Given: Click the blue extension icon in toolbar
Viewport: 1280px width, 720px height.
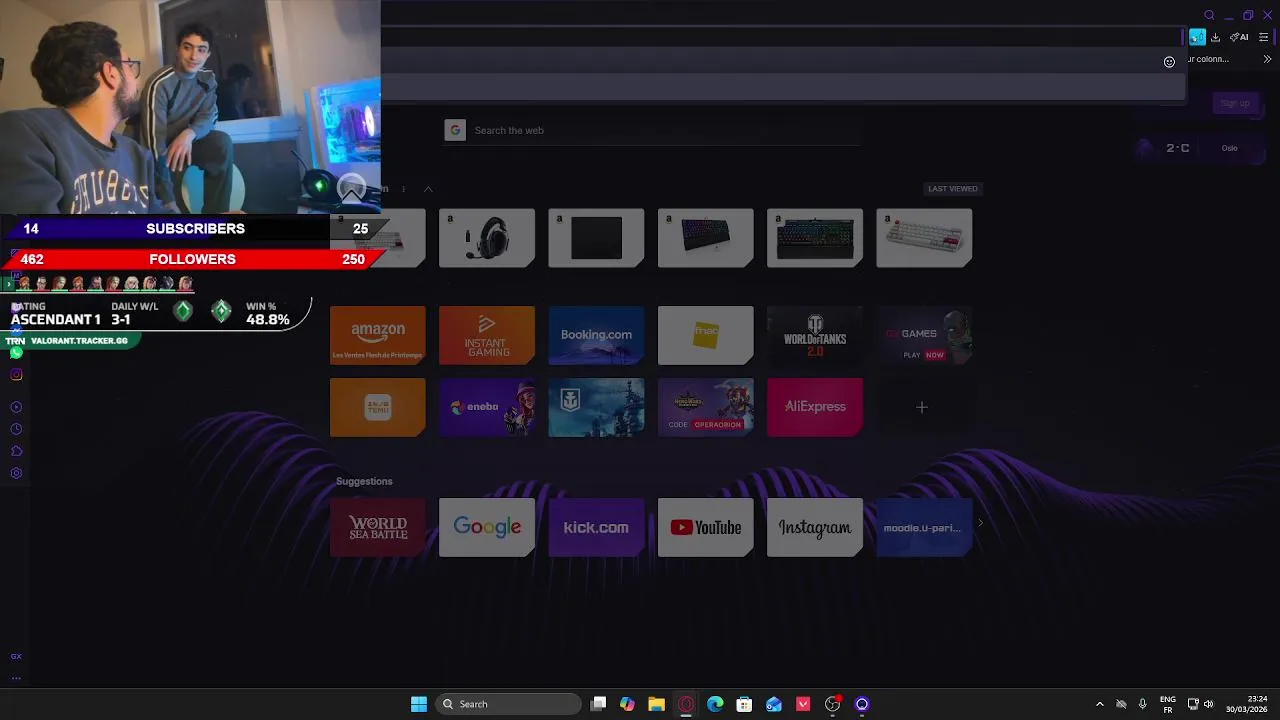Looking at the screenshot, I should tap(1197, 37).
